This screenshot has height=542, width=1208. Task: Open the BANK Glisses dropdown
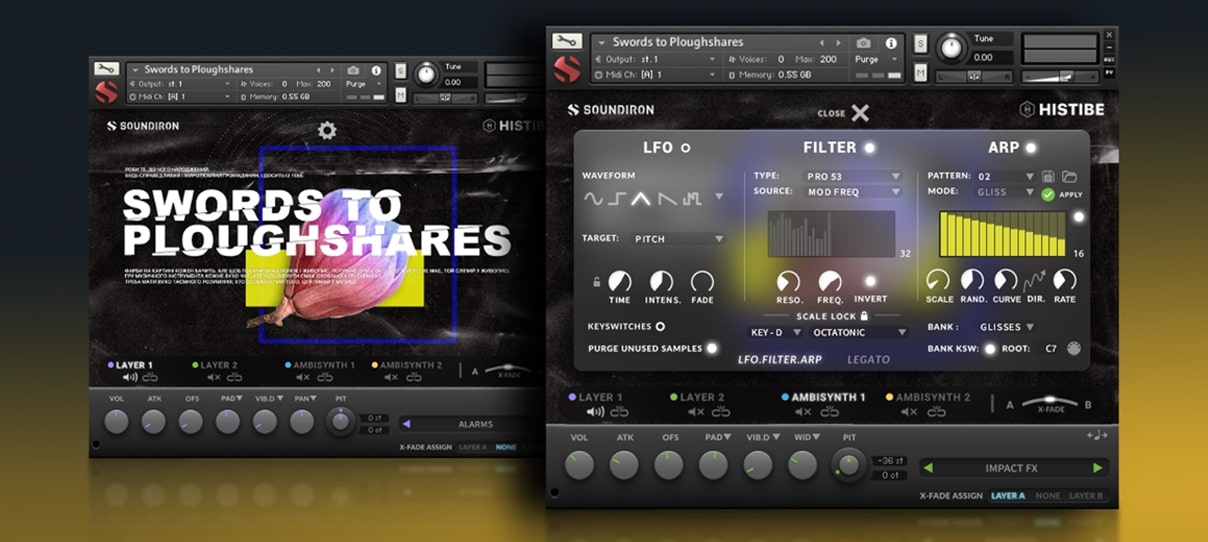pyautogui.click(x=1007, y=327)
